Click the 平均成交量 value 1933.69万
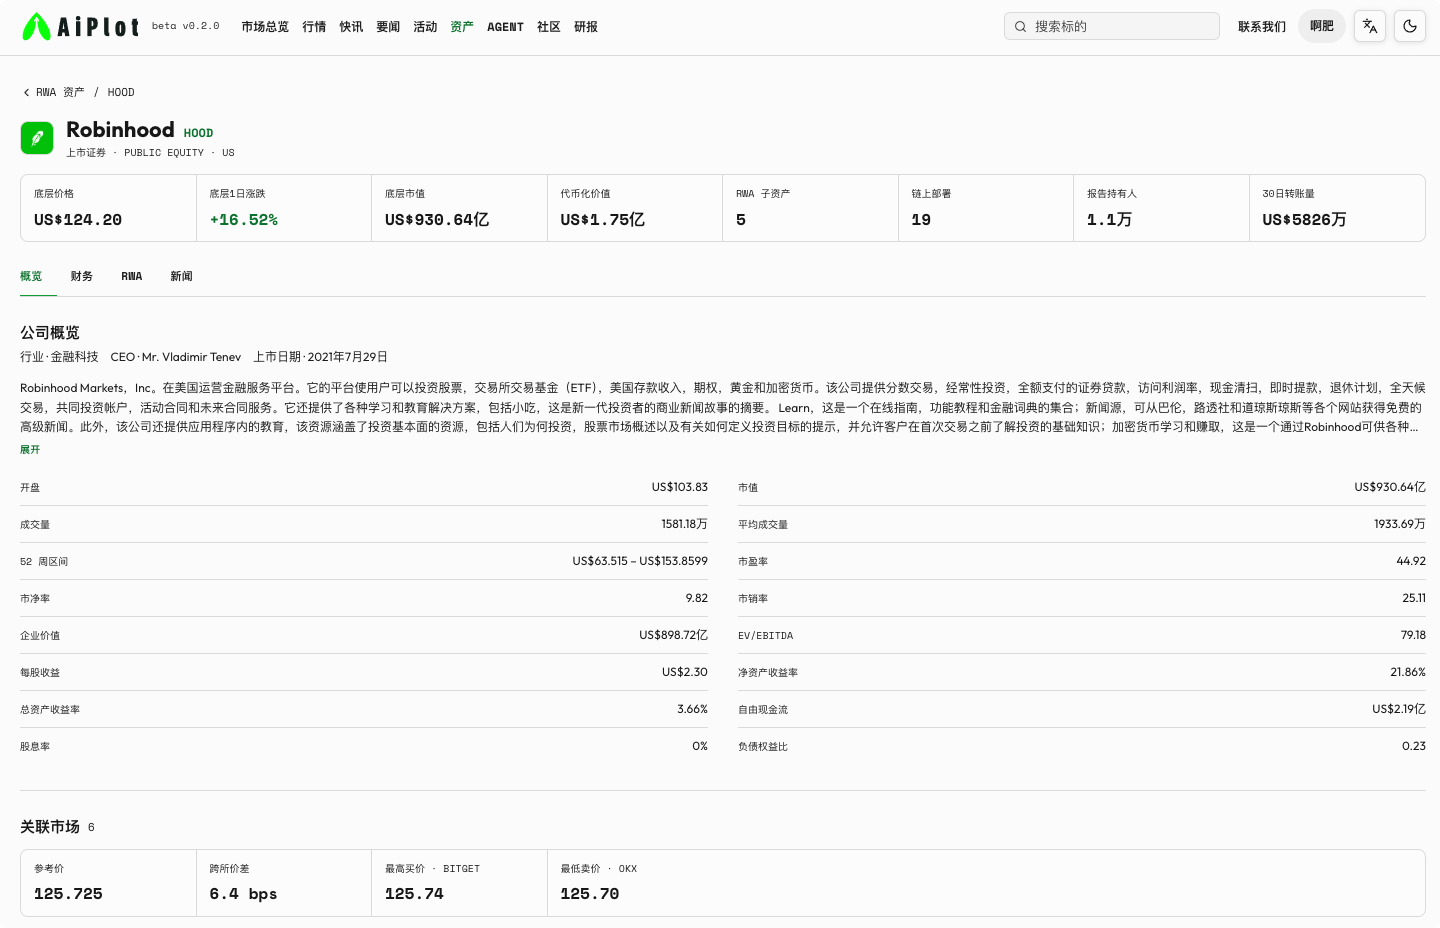1440x928 pixels. (1400, 524)
